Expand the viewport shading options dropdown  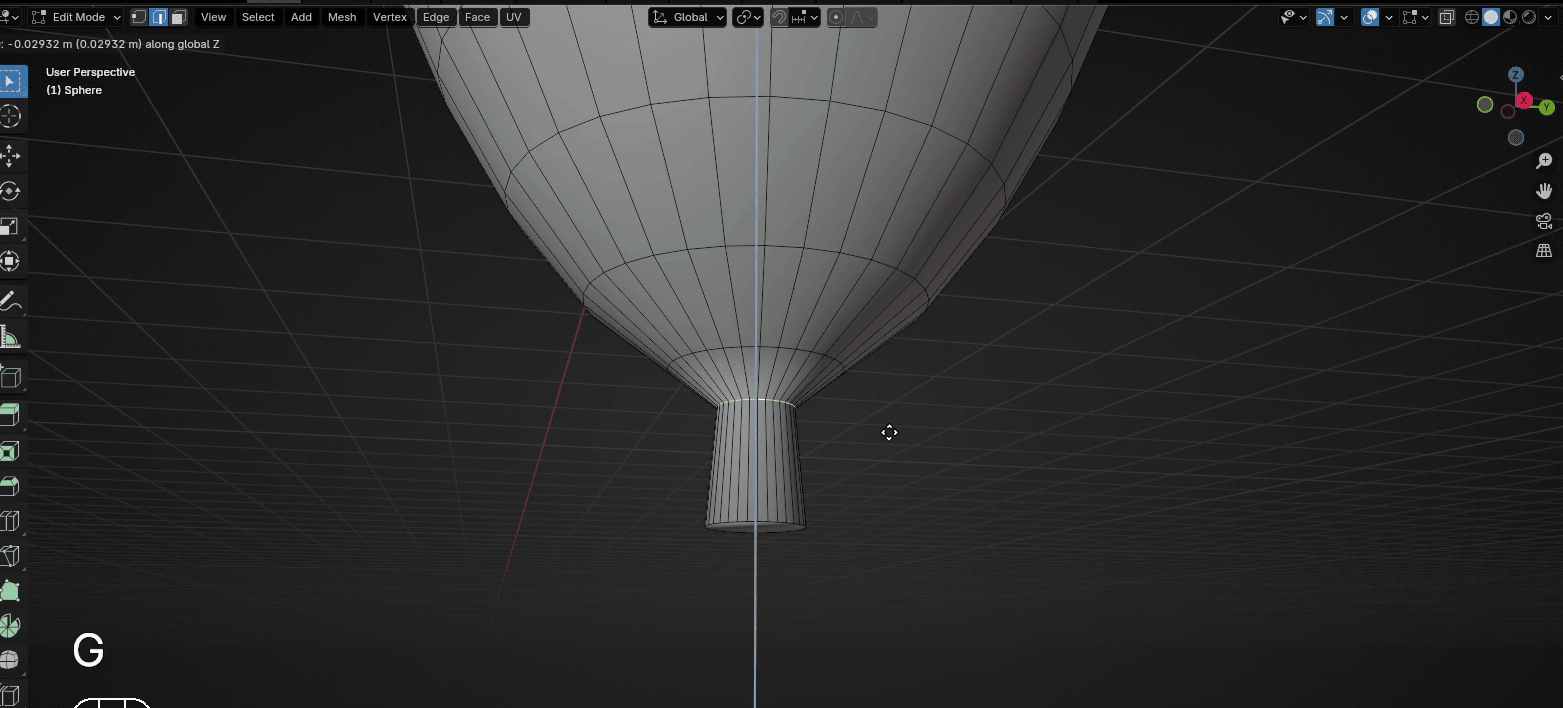1548,17
